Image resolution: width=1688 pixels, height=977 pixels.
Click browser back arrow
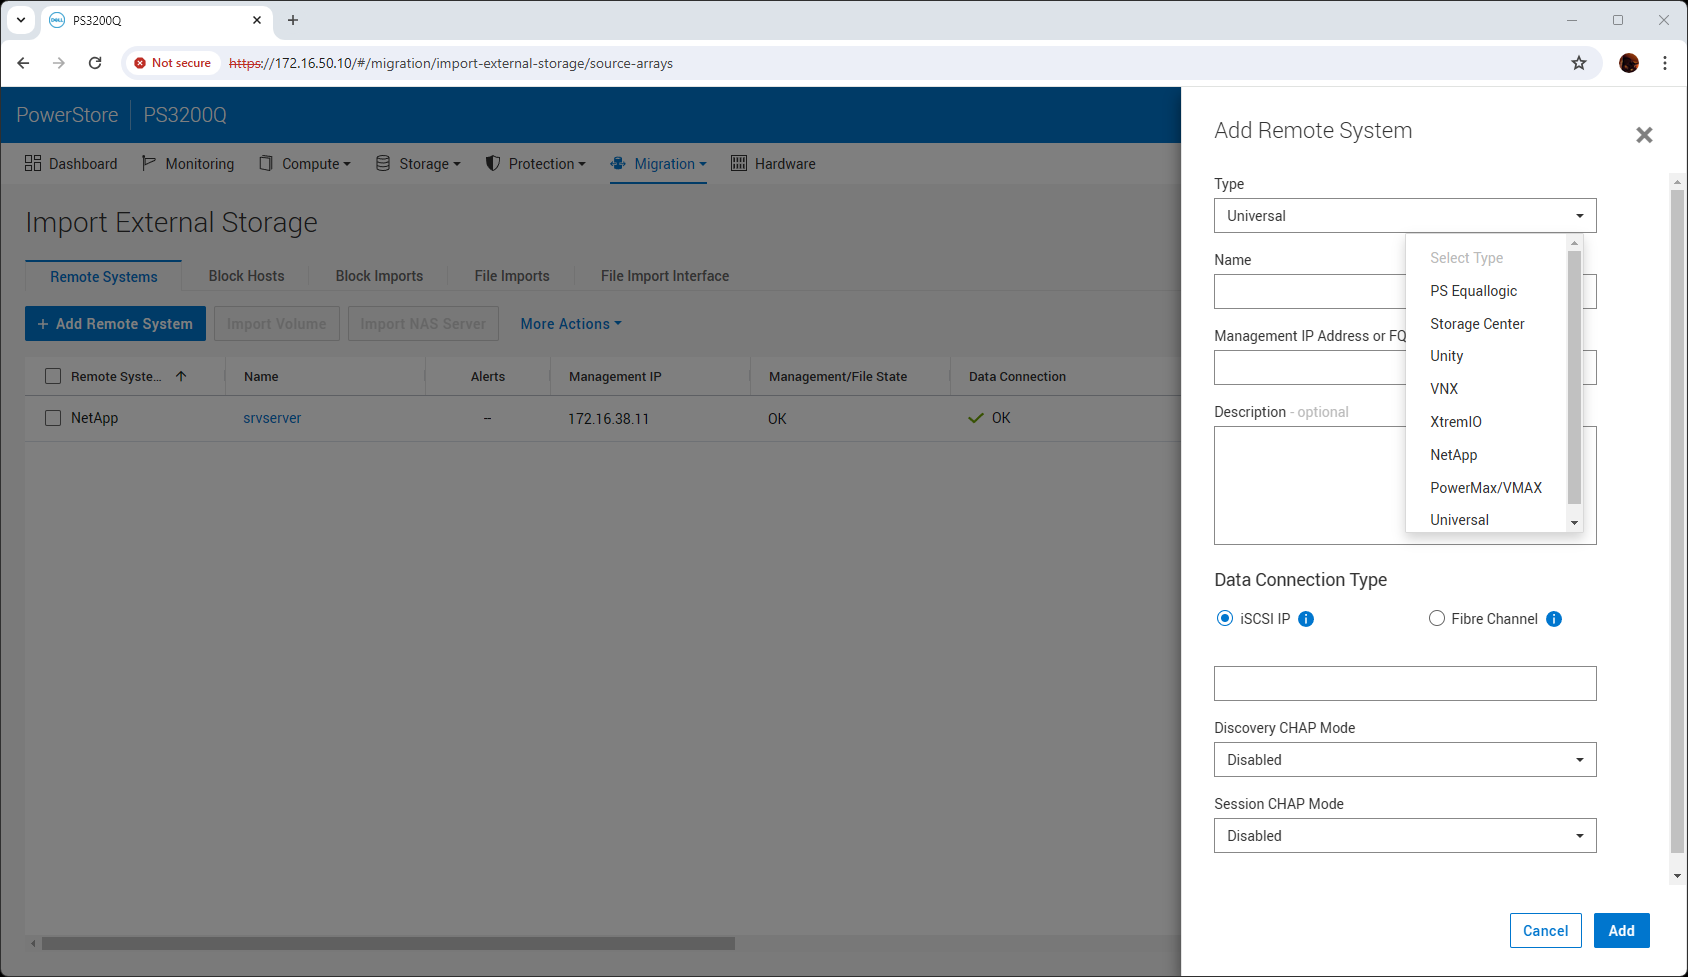(x=23, y=63)
